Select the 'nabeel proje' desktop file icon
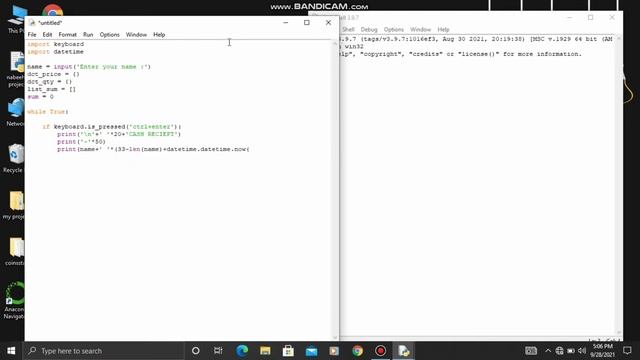 16,69
